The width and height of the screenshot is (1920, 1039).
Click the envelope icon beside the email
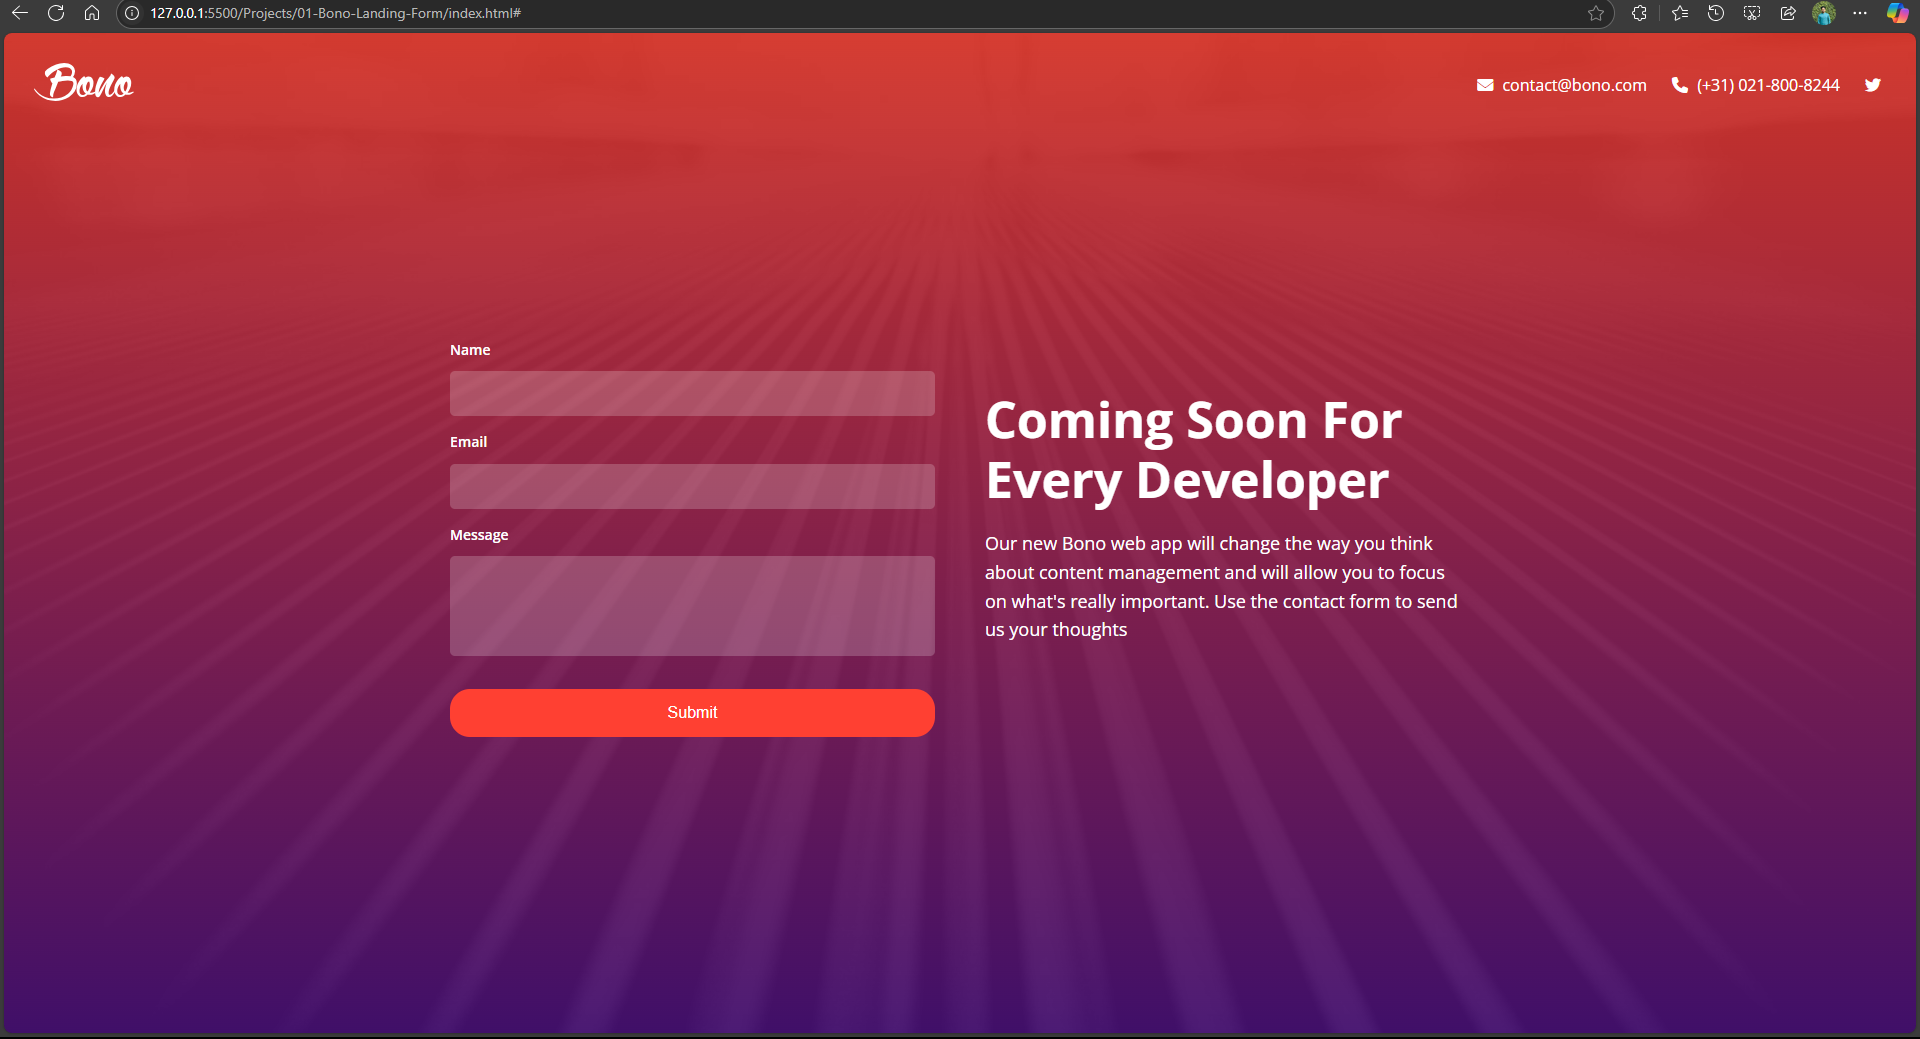coord(1485,85)
